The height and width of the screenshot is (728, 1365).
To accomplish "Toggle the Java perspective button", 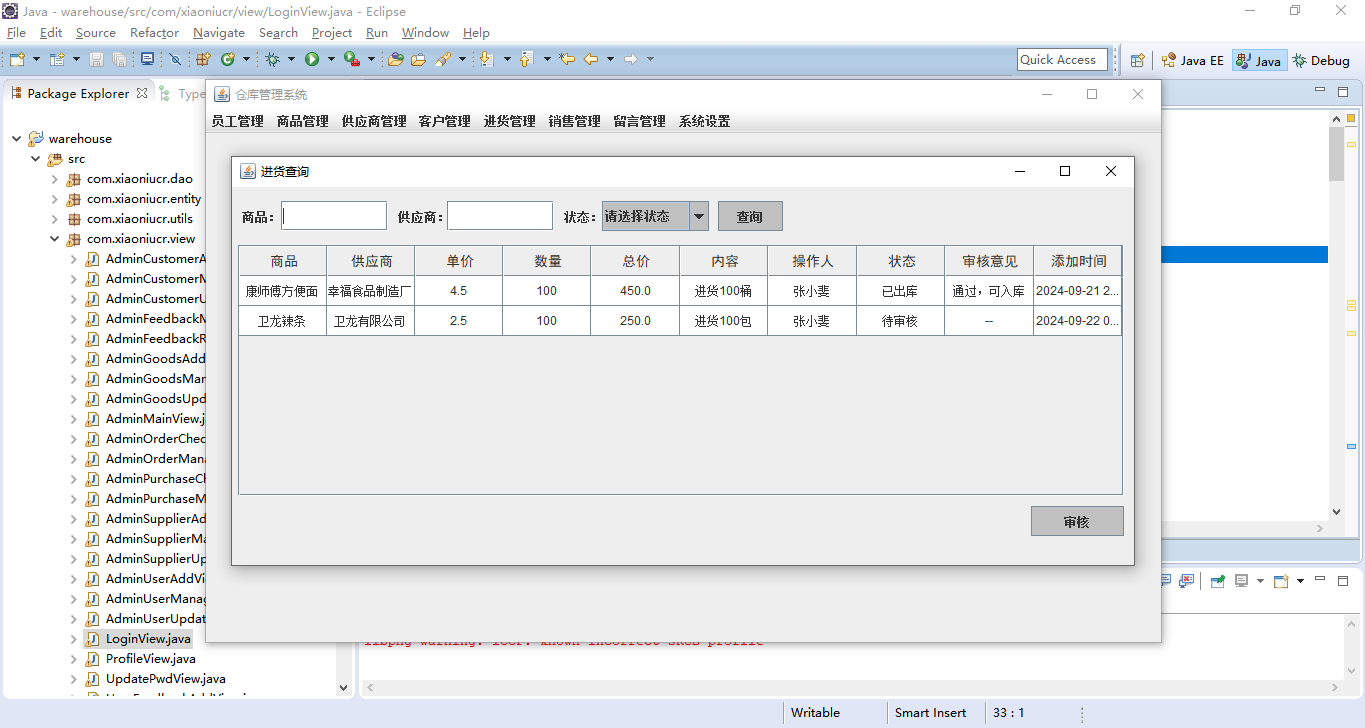I will click(1258, 60).
